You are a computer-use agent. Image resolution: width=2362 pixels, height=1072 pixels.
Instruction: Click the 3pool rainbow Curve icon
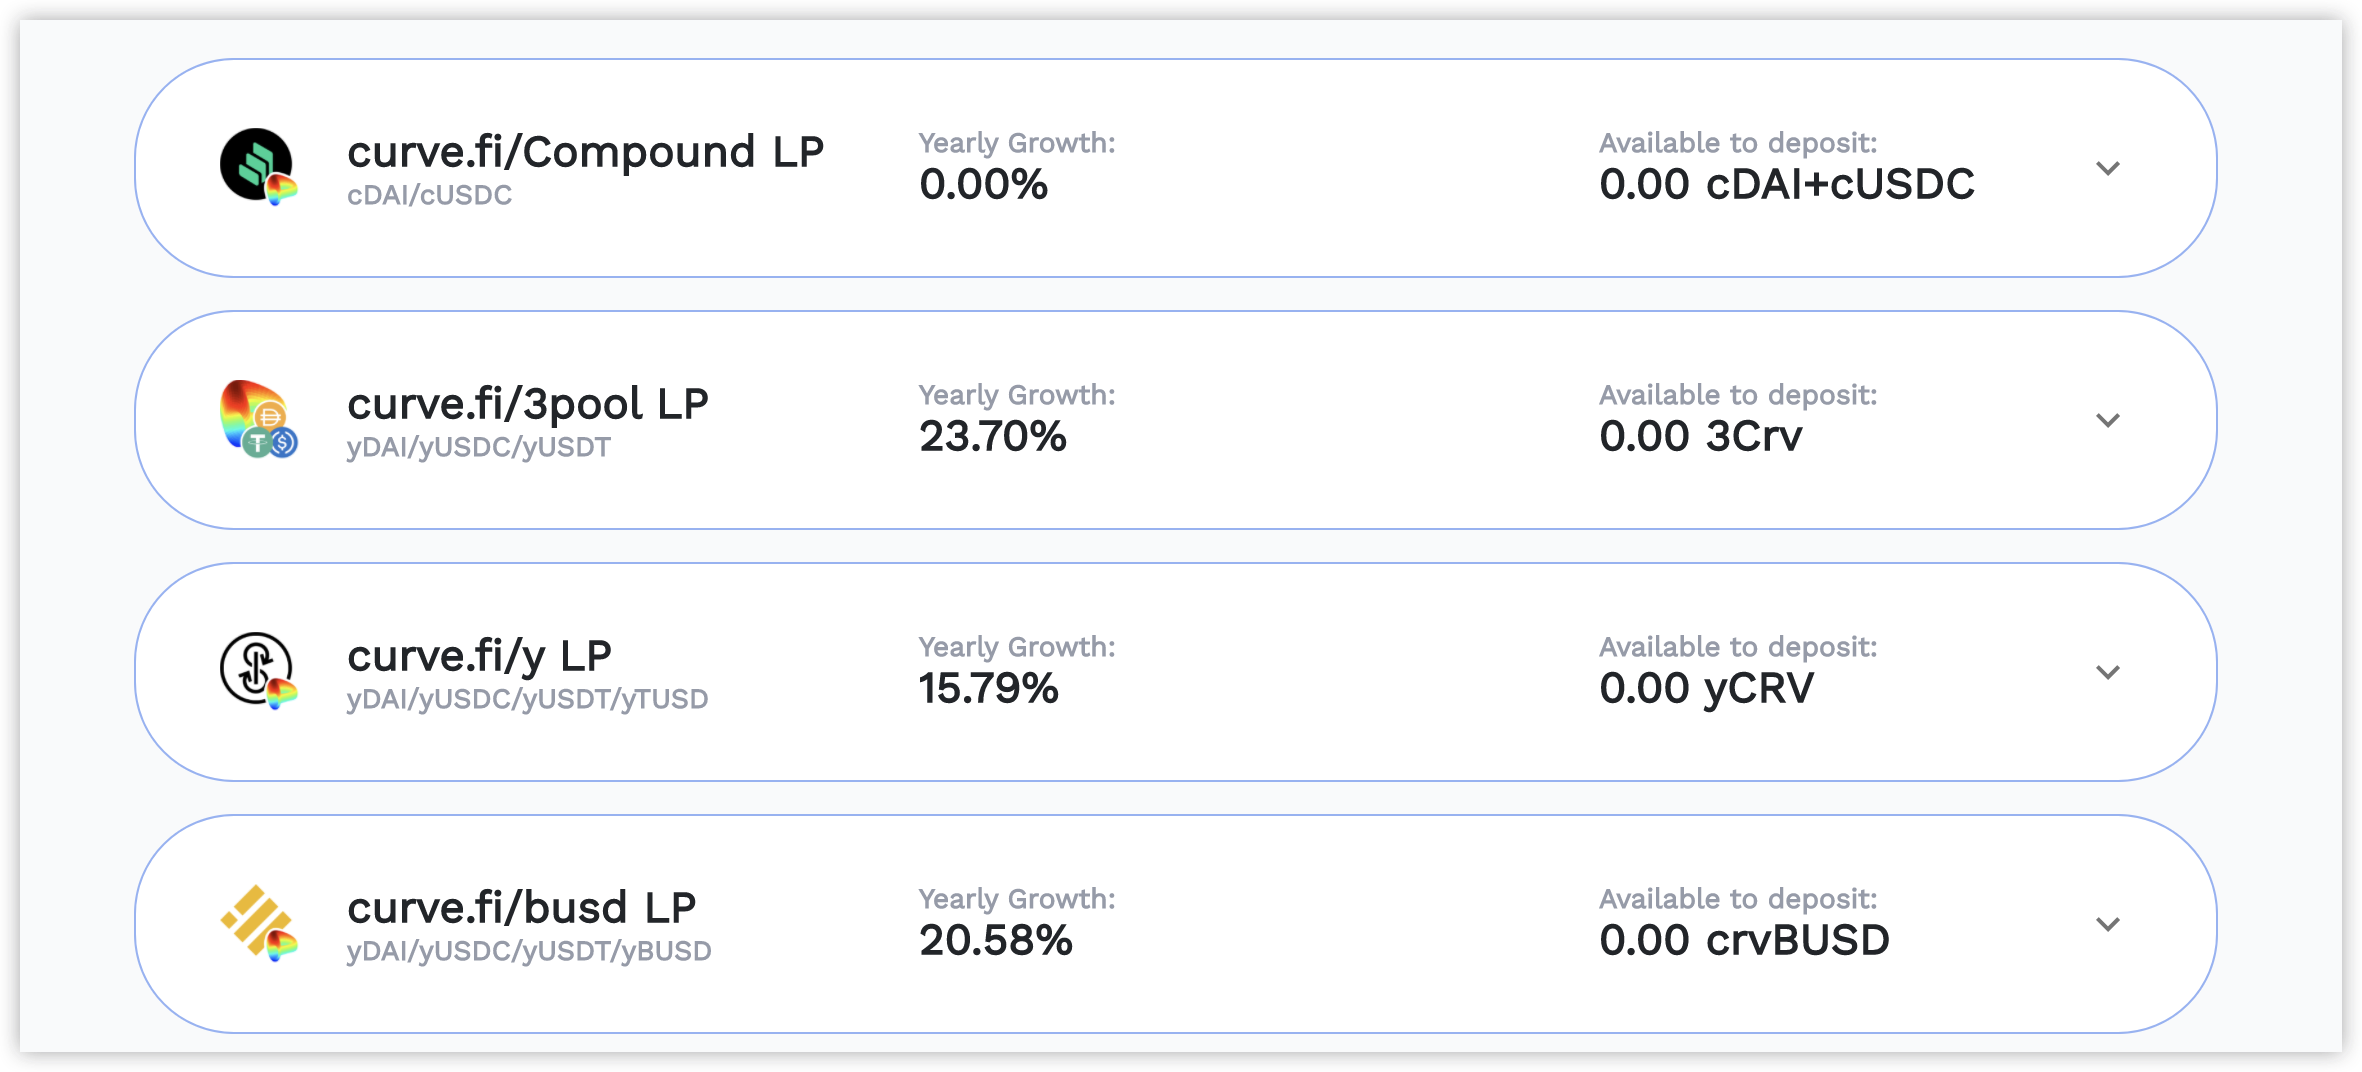pos(258,419)
